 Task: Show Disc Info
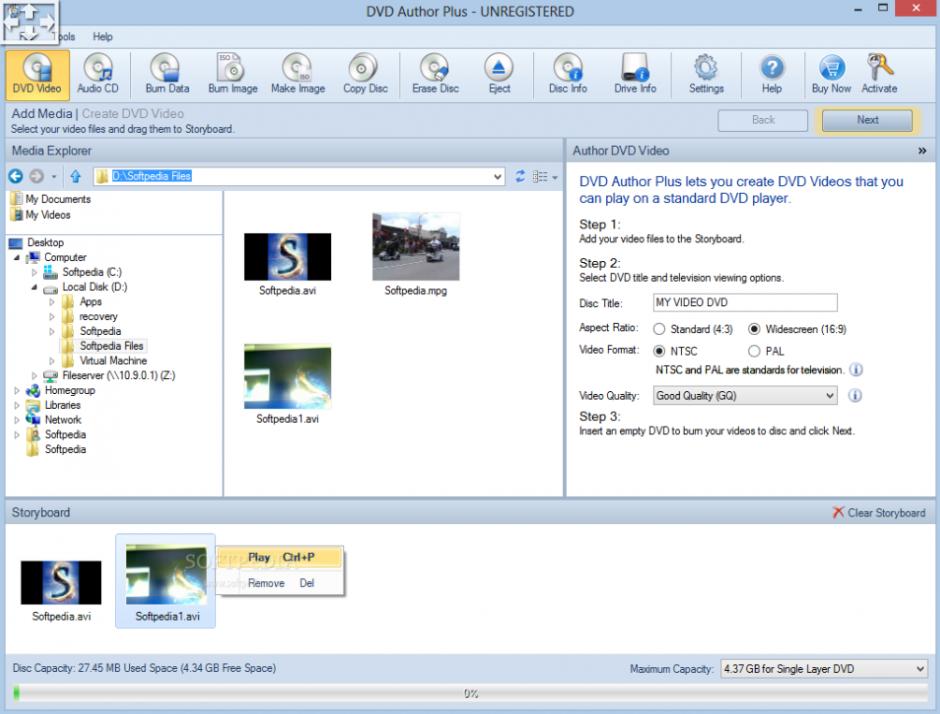568,74
